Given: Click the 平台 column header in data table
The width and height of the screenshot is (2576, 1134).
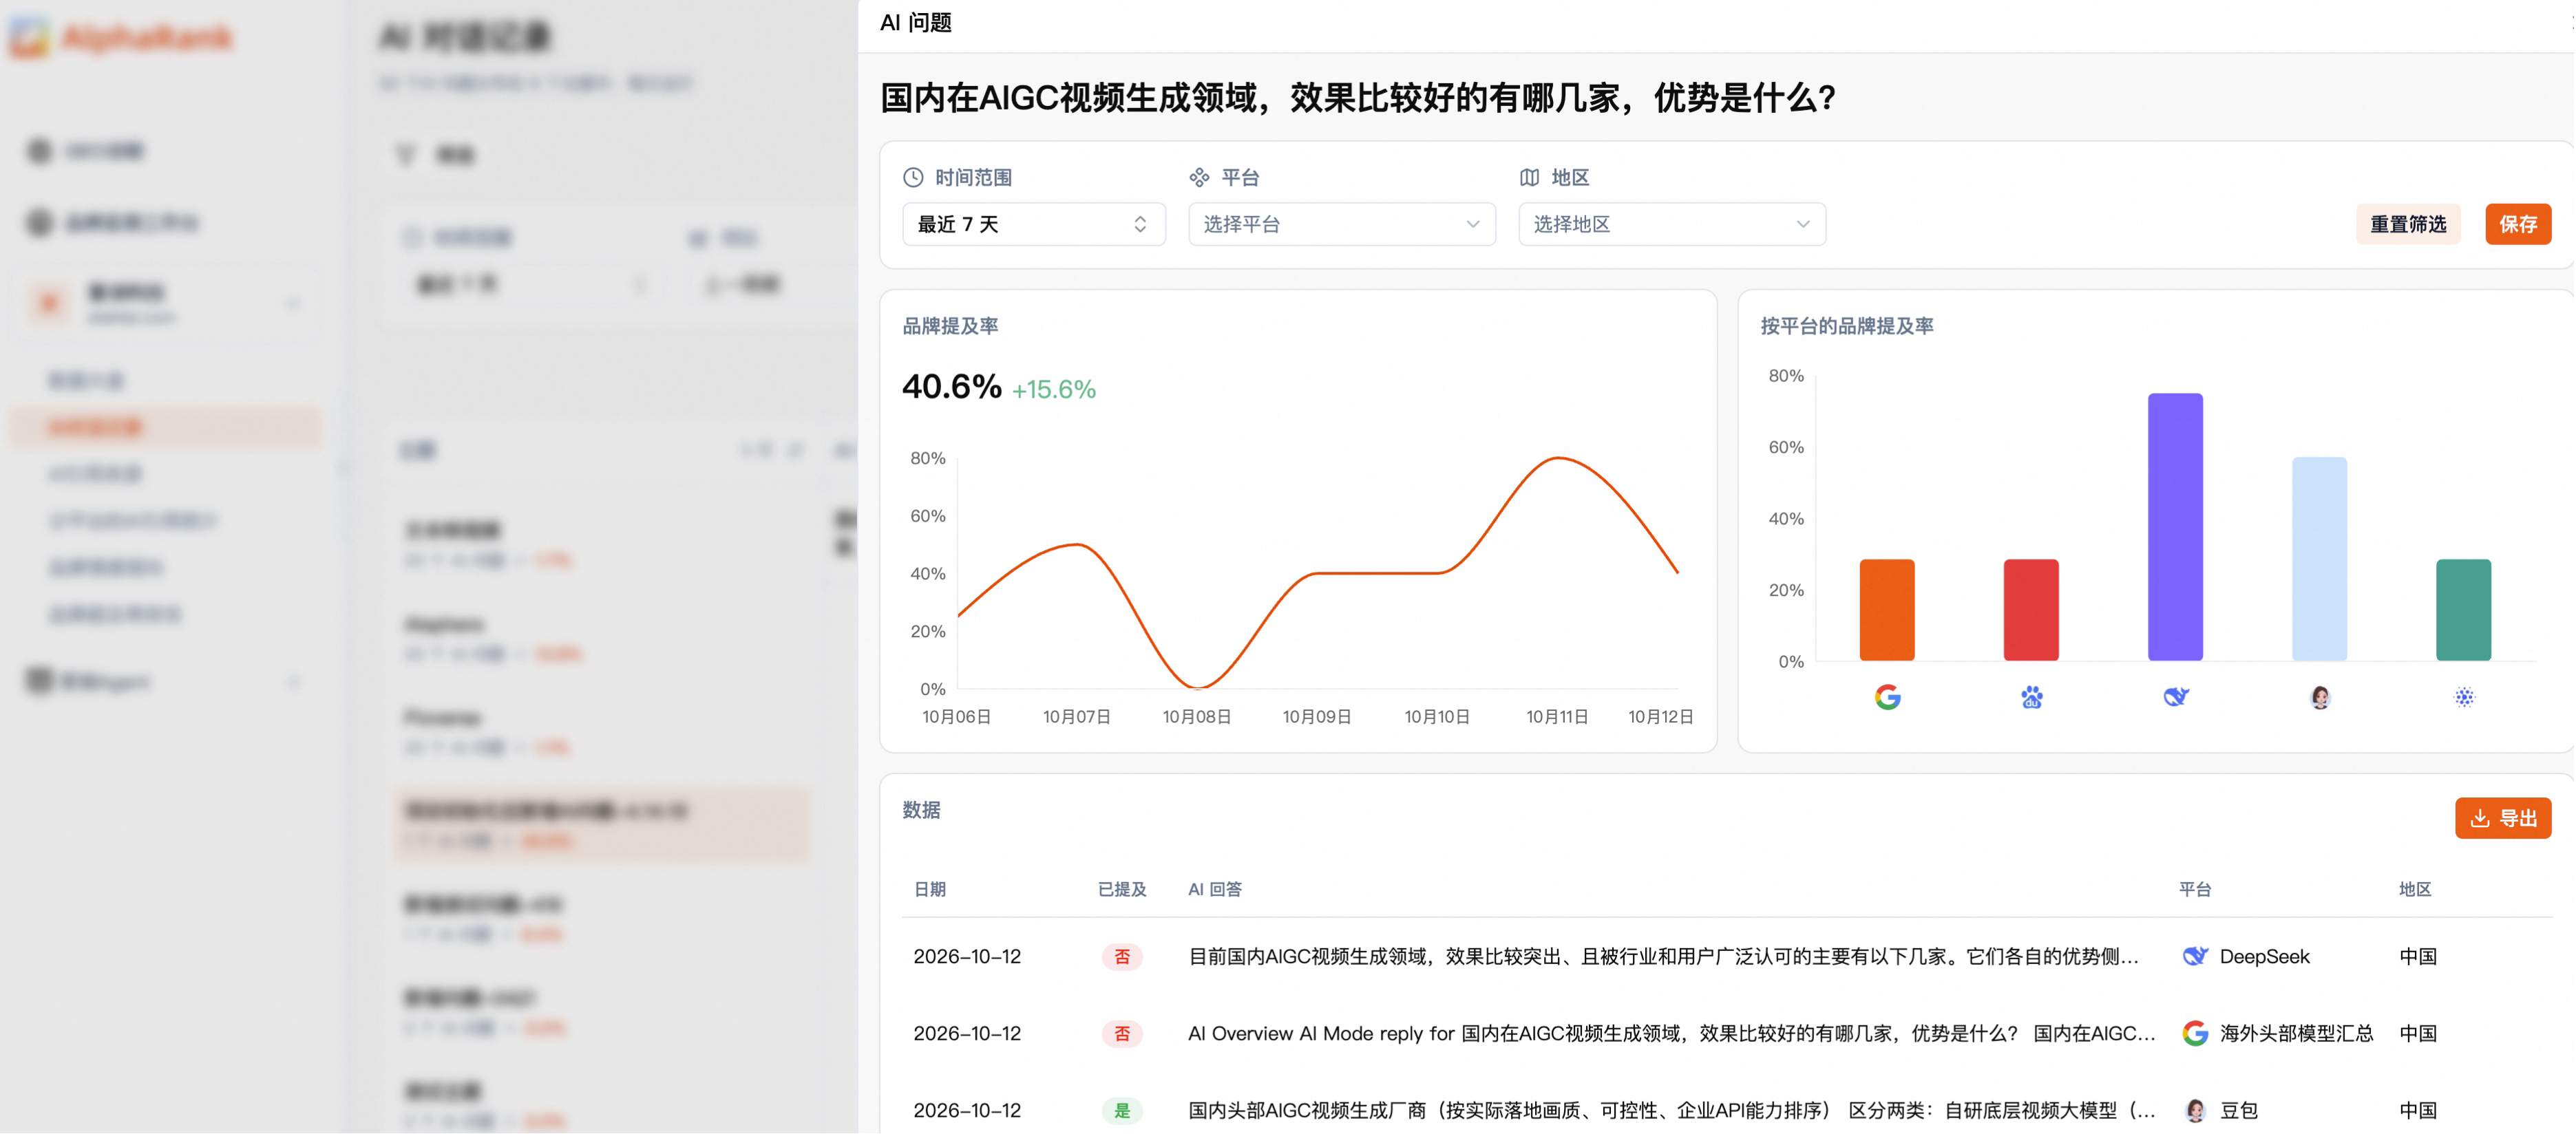Looking at the screenshot, I should coord(2194,889).
